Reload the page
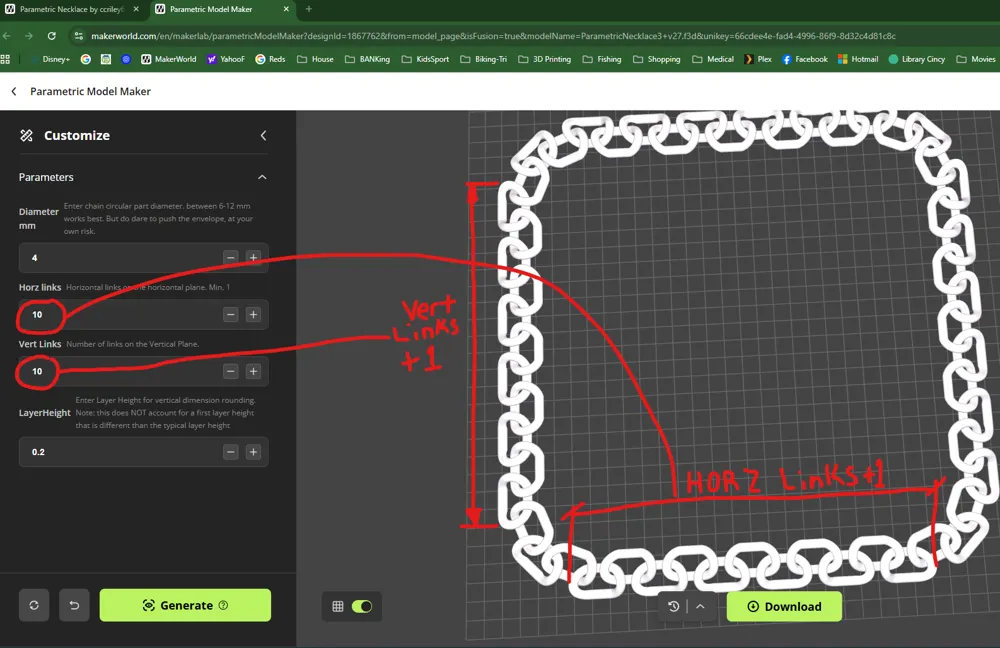Image resolution: width=1000 pixels, height=648 pixels. [52, 36]
